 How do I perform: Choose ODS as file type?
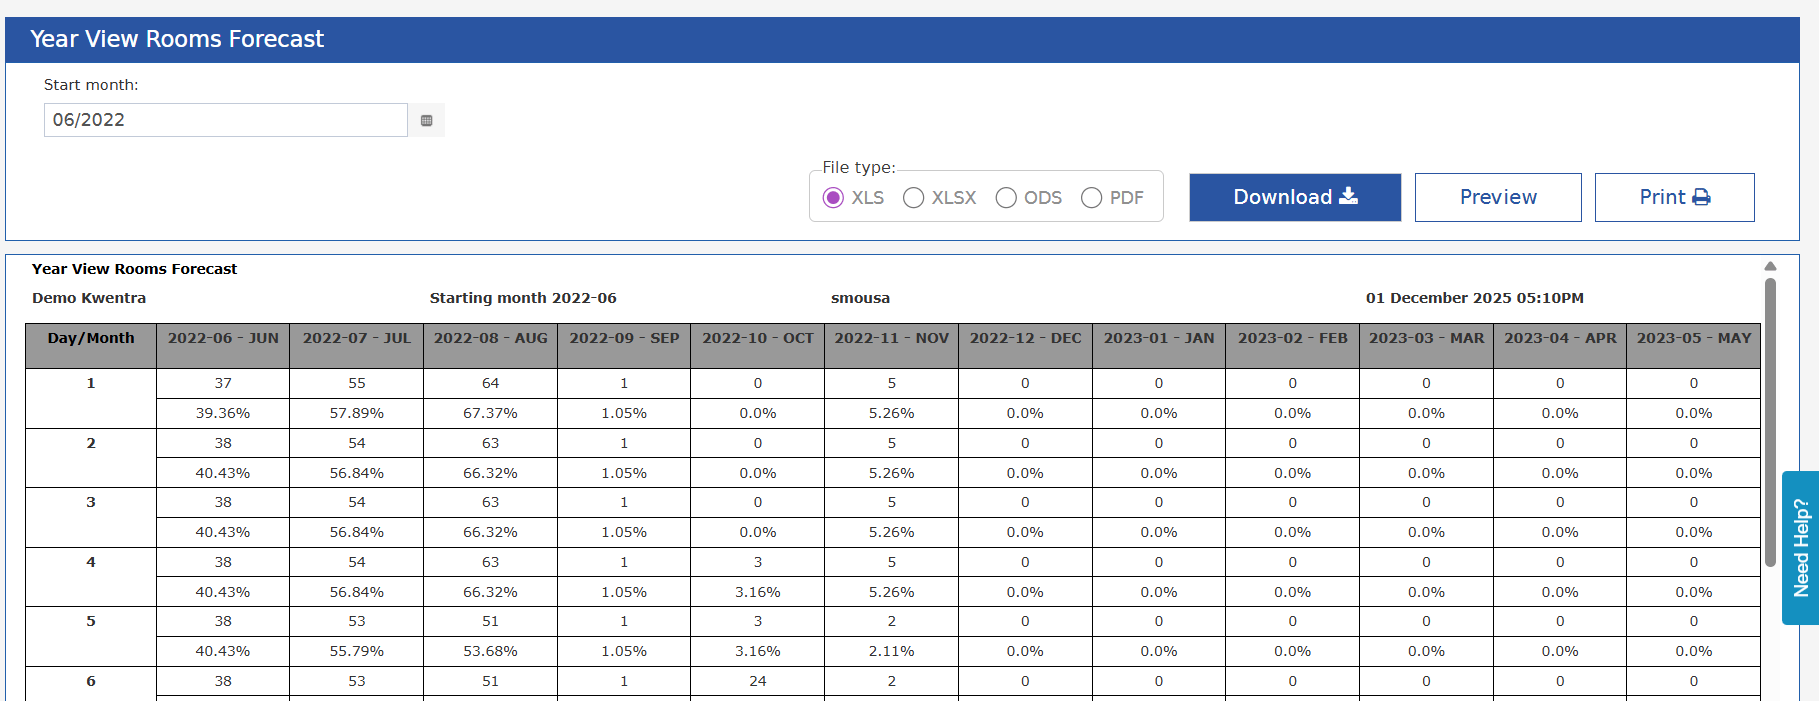coord(1006,198)
